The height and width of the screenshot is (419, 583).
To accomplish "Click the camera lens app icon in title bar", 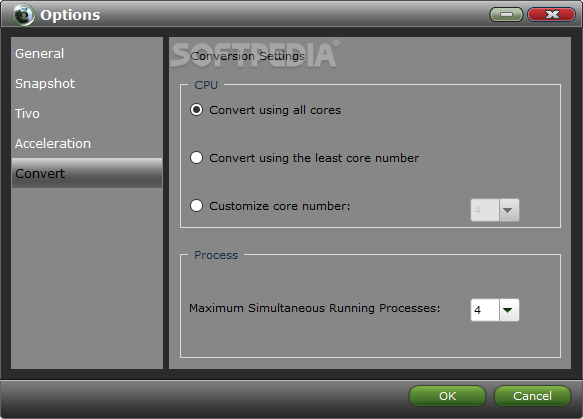I will tap(23, 15).
